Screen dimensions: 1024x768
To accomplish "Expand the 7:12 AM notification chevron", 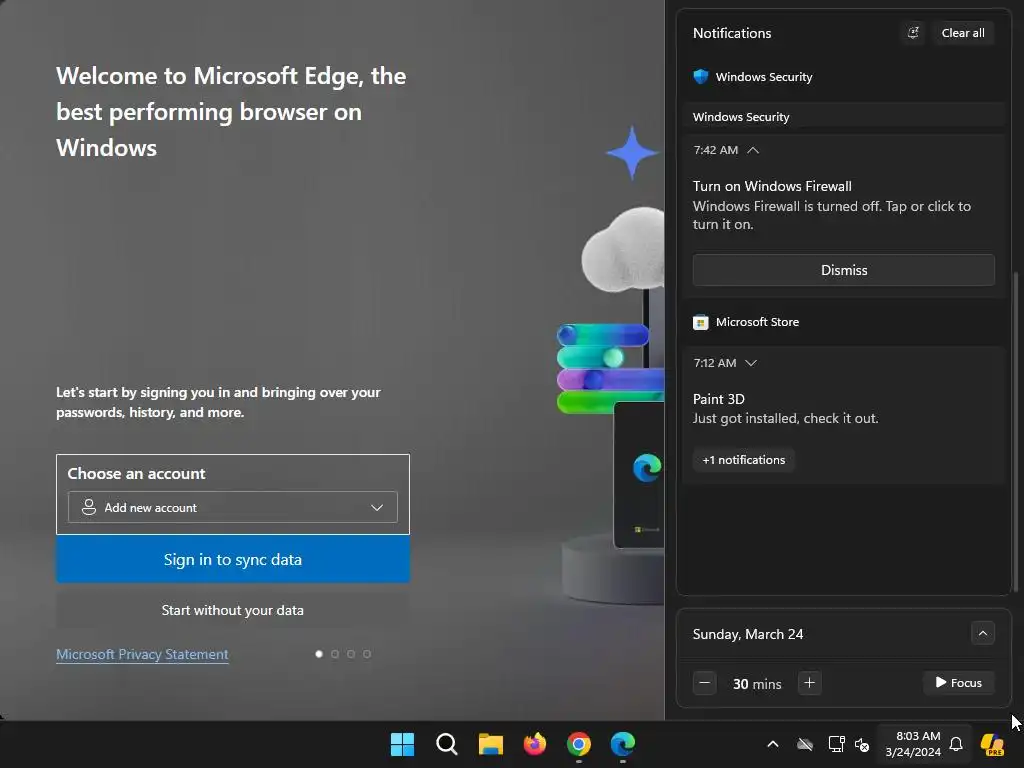I will pos(751,363).
